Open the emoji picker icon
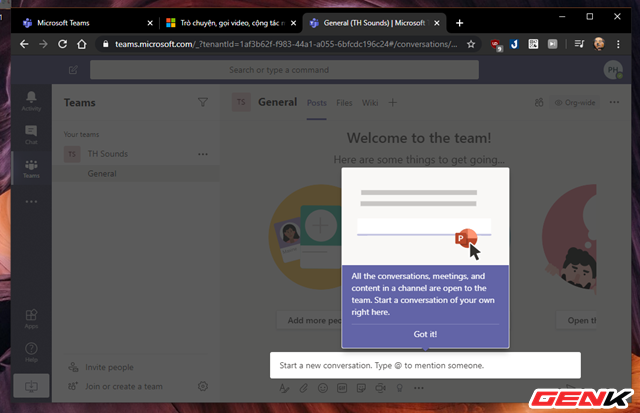The image size is (640, 413). tap(322, 387)
